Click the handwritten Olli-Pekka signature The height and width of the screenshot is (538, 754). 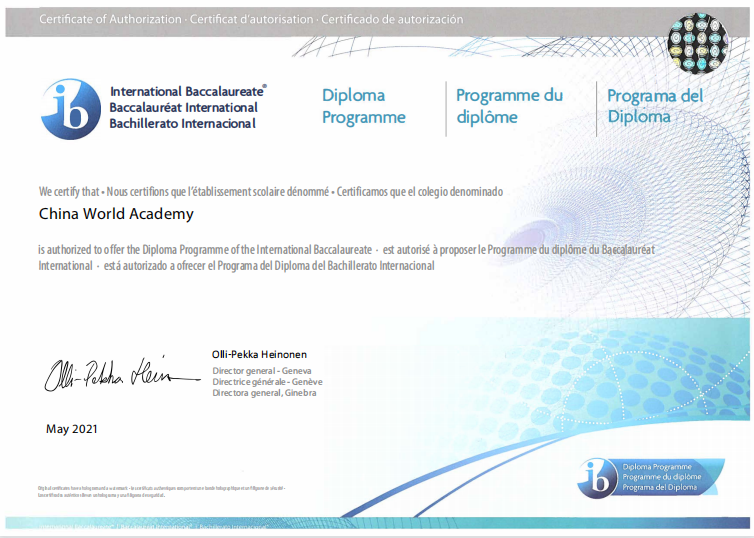click(x=122, y=374)
